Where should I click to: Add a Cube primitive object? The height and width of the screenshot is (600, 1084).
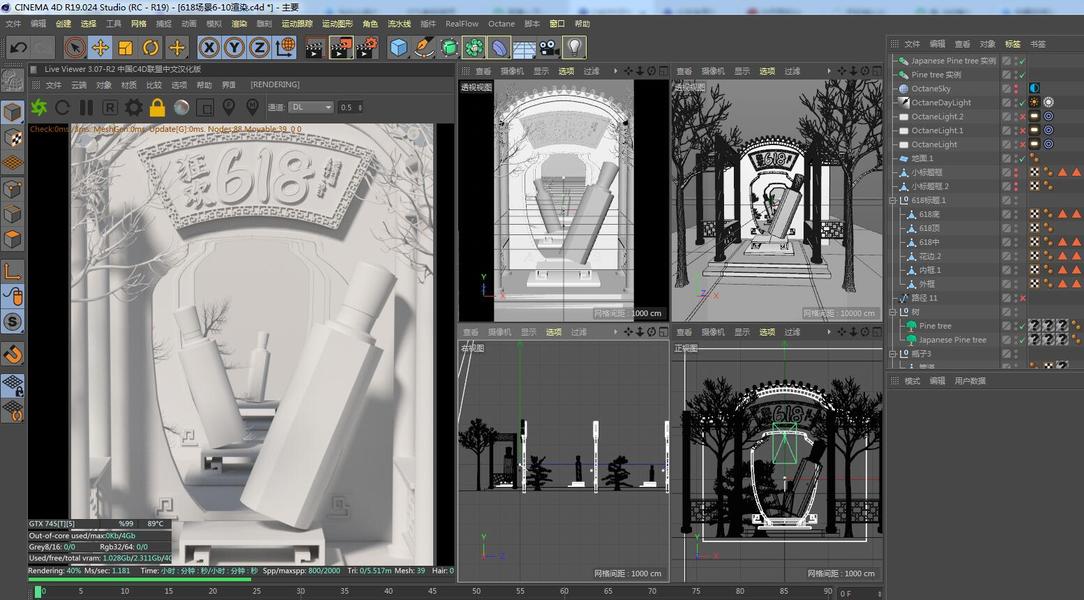point(398,48)
